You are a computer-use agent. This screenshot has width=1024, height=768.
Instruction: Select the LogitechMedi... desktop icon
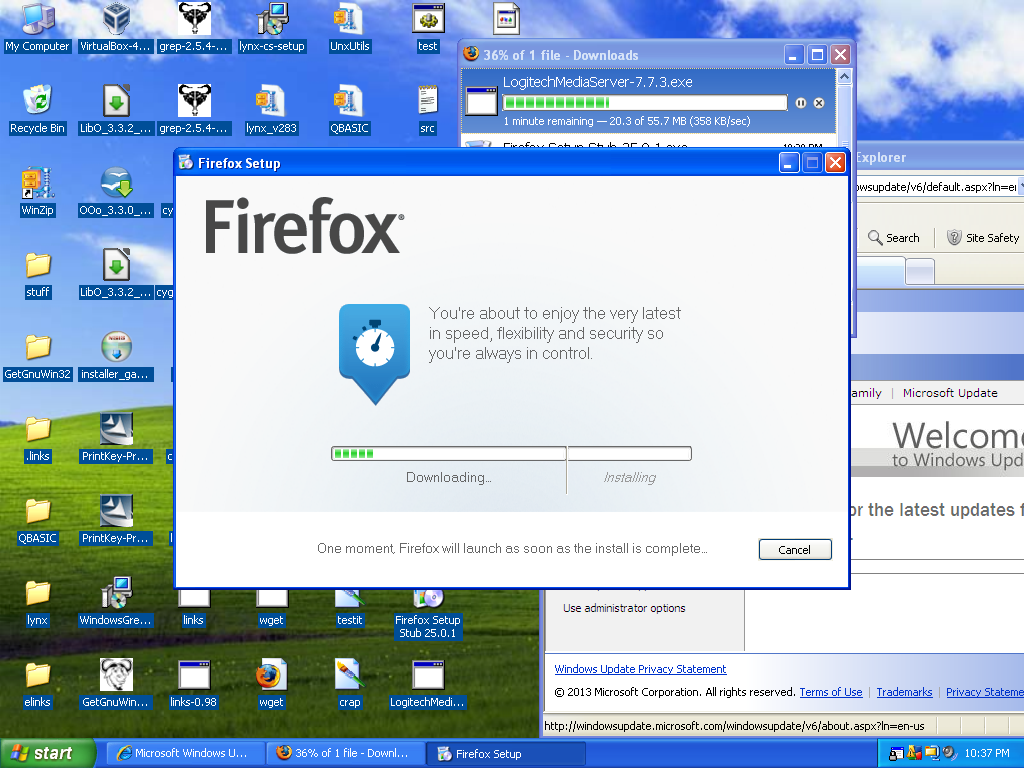(428, 684)
